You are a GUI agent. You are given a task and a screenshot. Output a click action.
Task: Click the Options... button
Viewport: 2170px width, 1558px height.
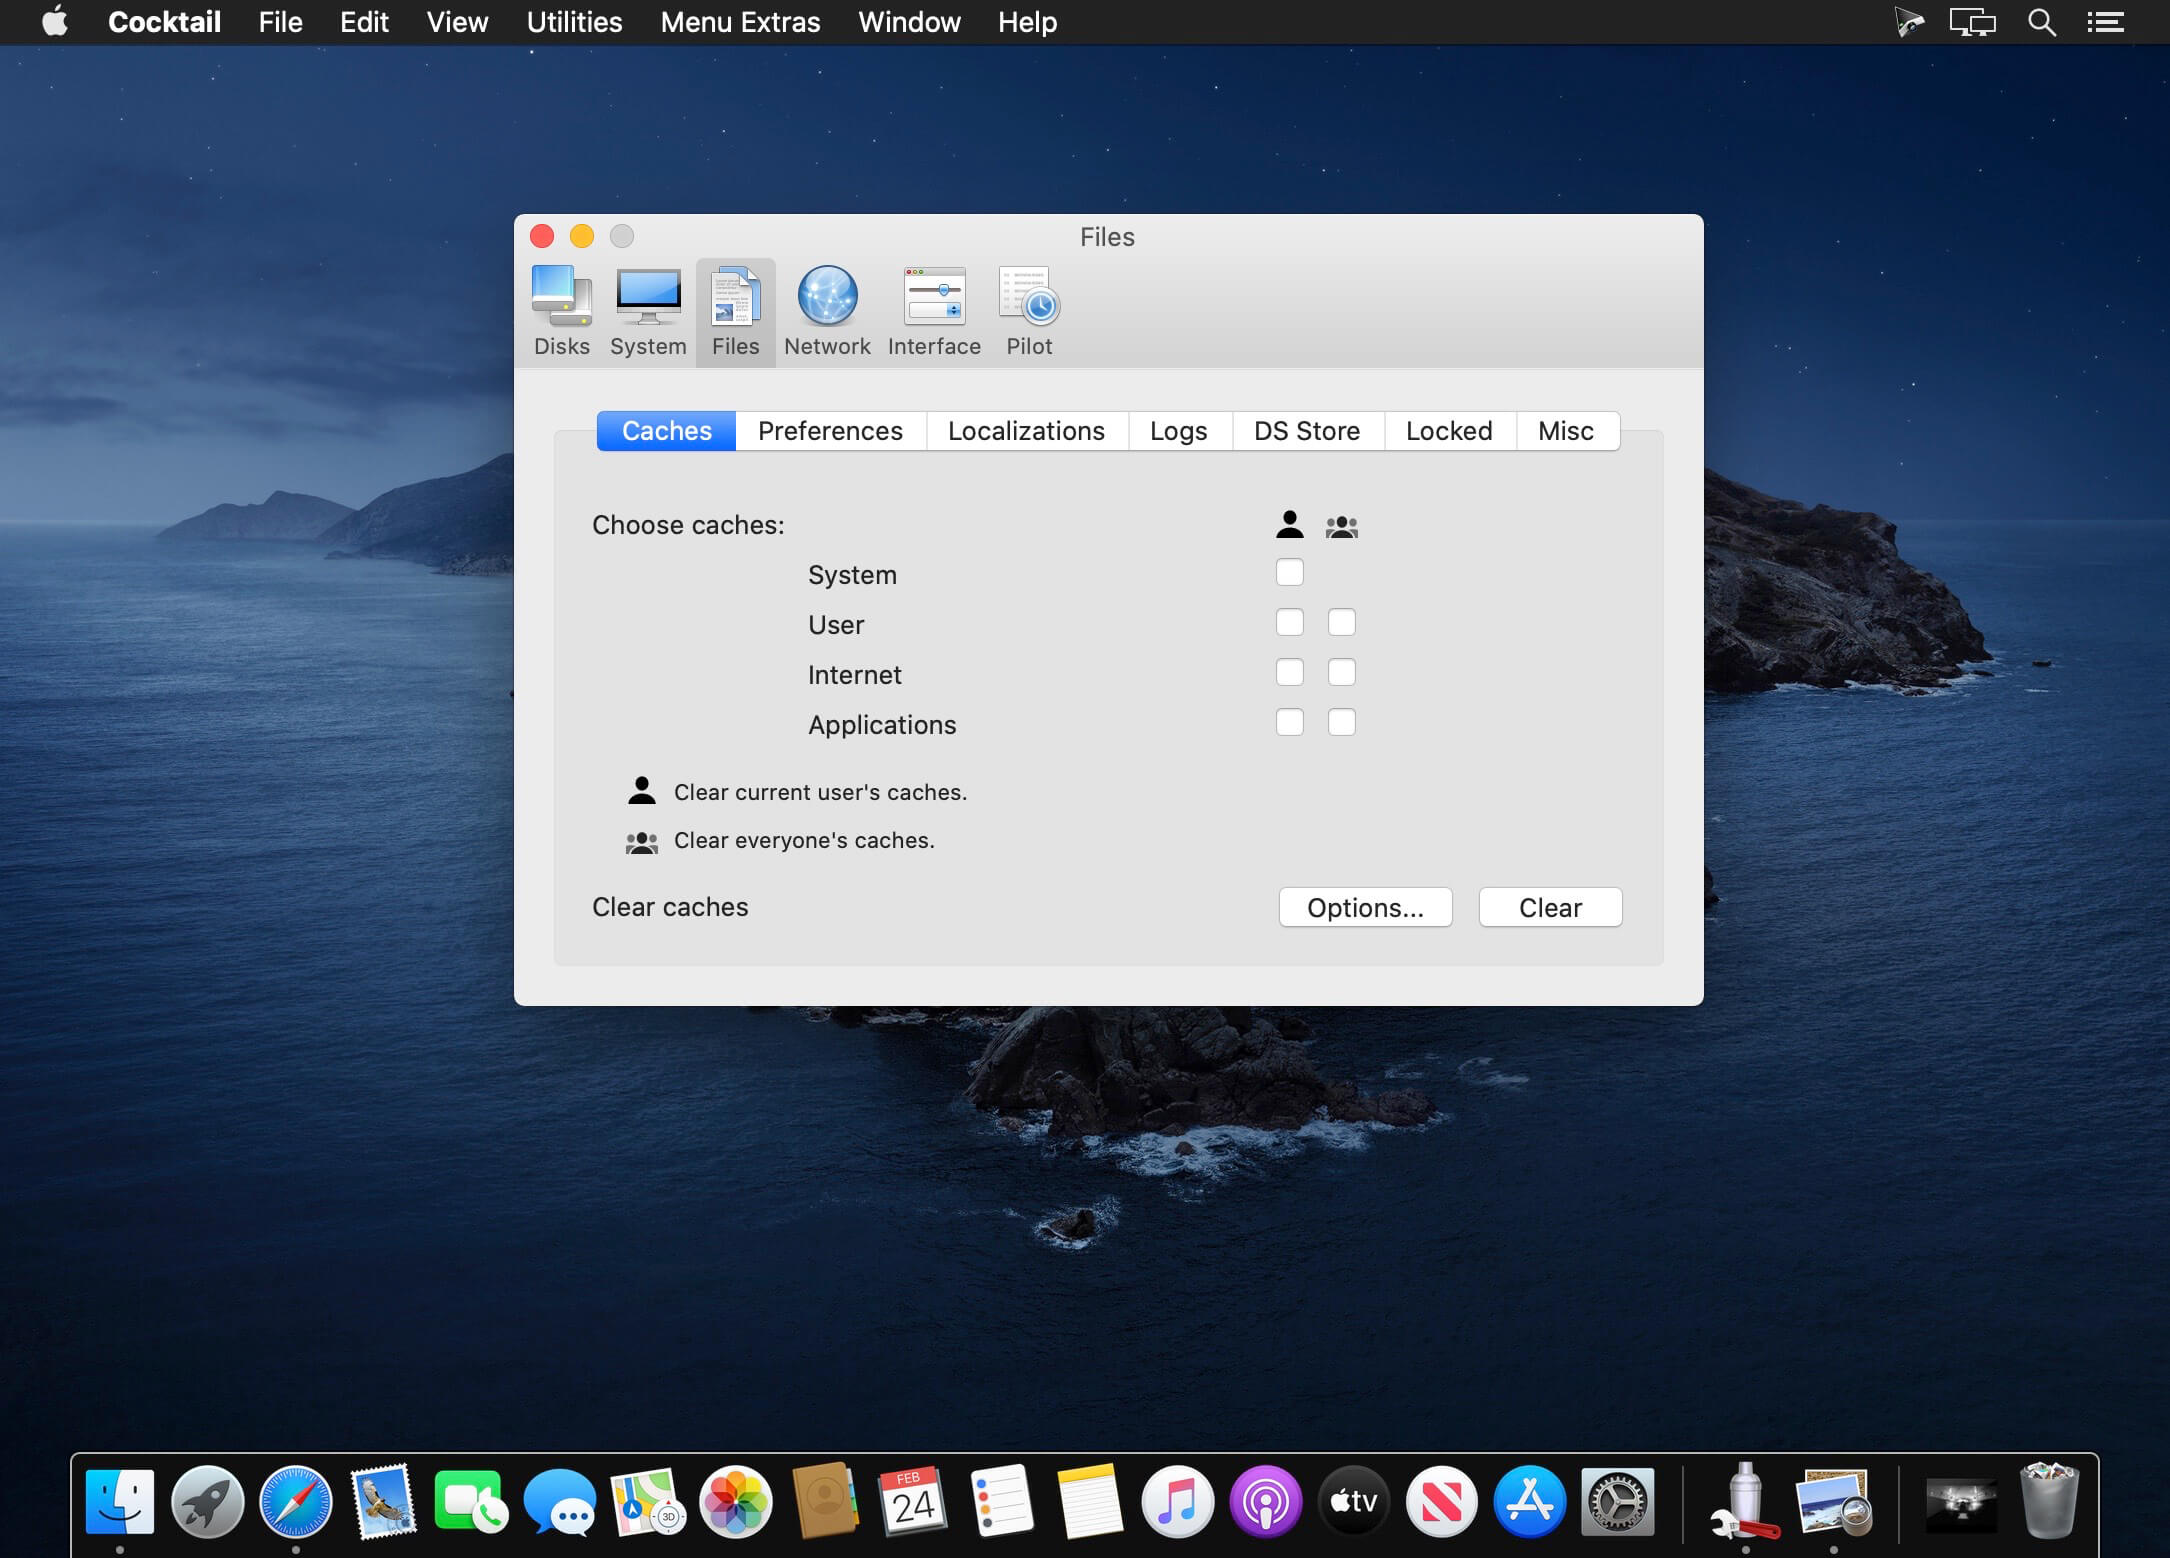(x=1365, y=907)
